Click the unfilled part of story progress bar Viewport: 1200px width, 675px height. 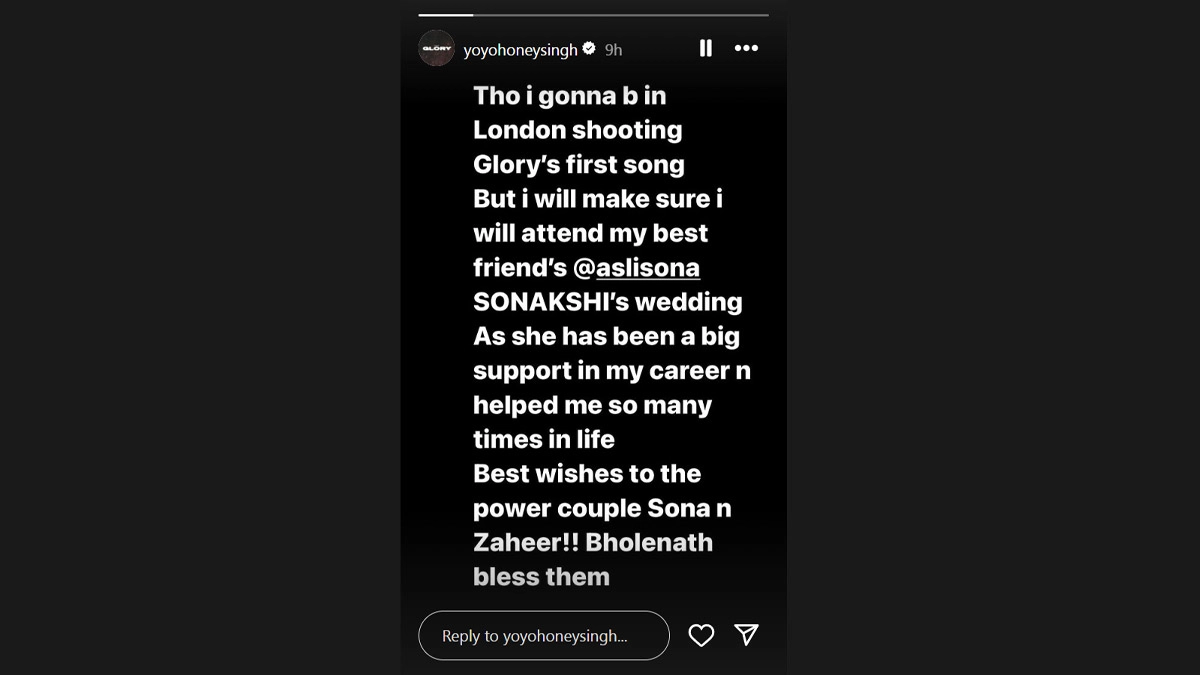click(x=620, y=15)
